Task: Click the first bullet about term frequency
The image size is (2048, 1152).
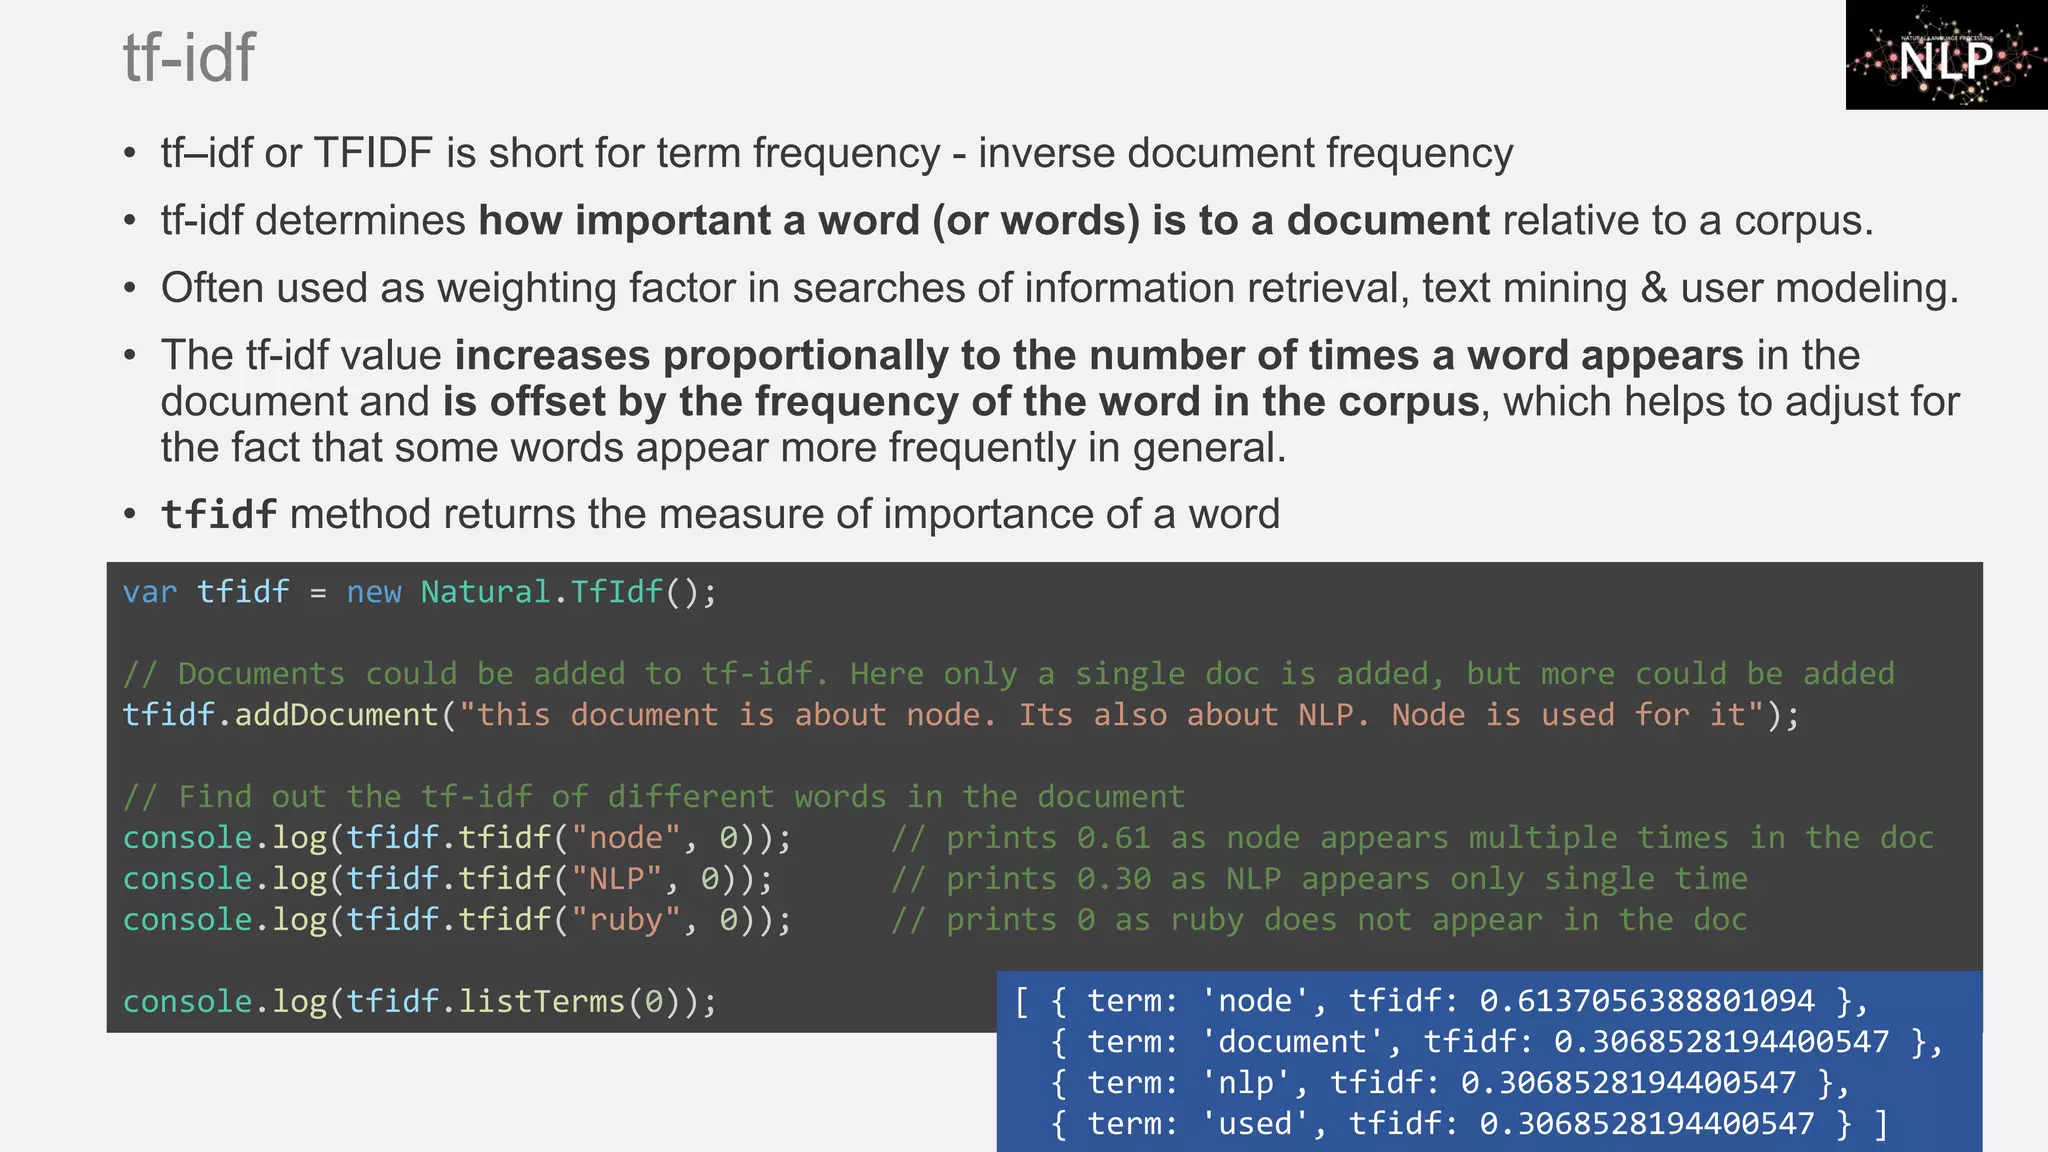Action: [x=836, y=154]
